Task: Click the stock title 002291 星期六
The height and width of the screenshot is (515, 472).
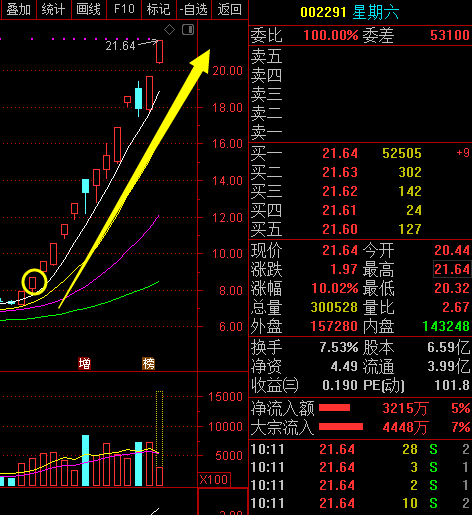Action: click(350, 12)
